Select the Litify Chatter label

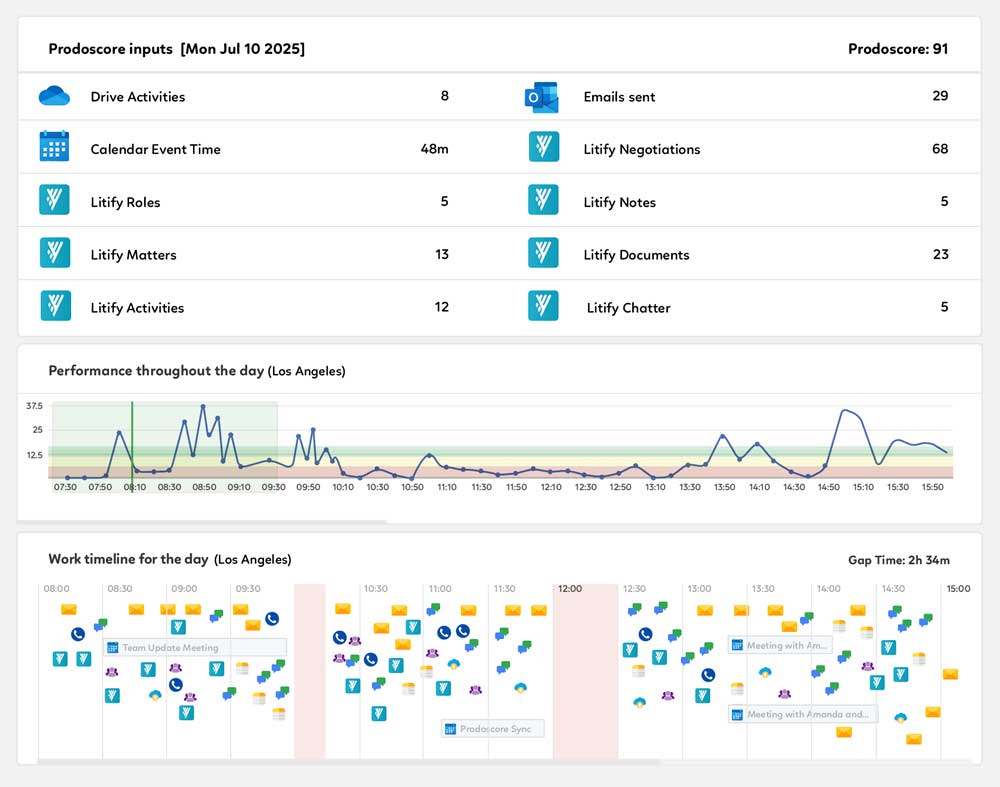(x=628, y=307)
